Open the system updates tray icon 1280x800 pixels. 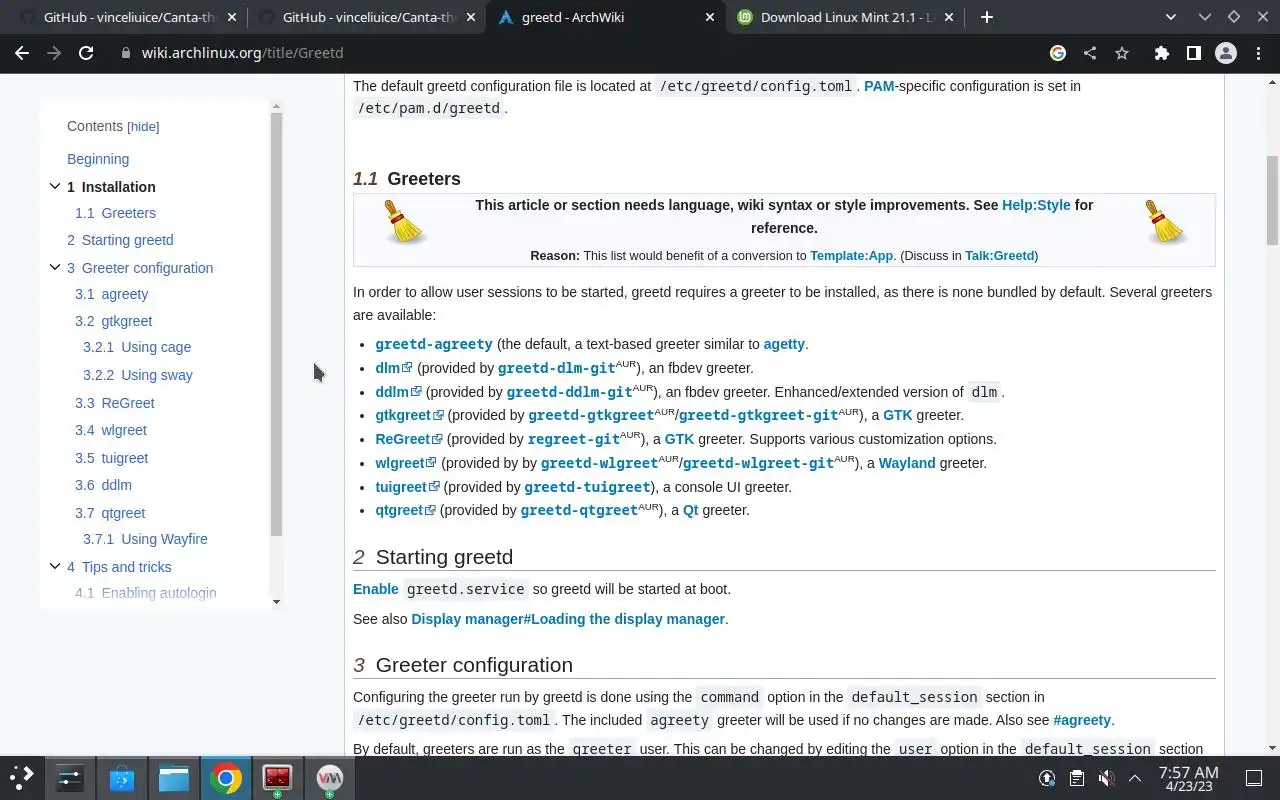(1047, 778)
